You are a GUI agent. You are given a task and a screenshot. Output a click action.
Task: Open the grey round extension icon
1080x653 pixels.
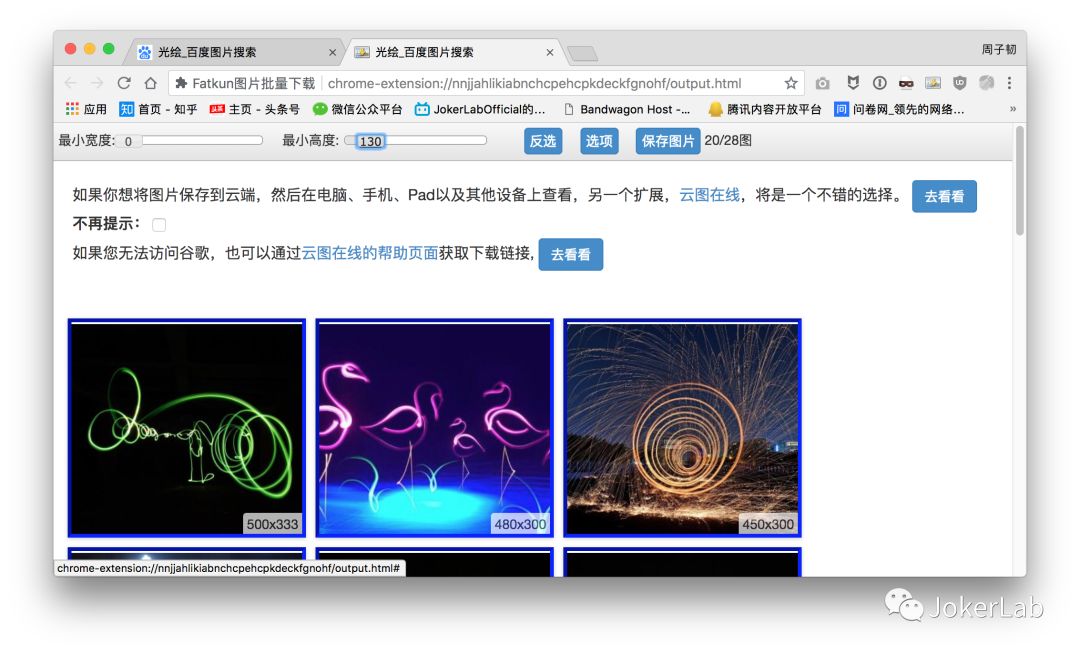coord(986,83)
